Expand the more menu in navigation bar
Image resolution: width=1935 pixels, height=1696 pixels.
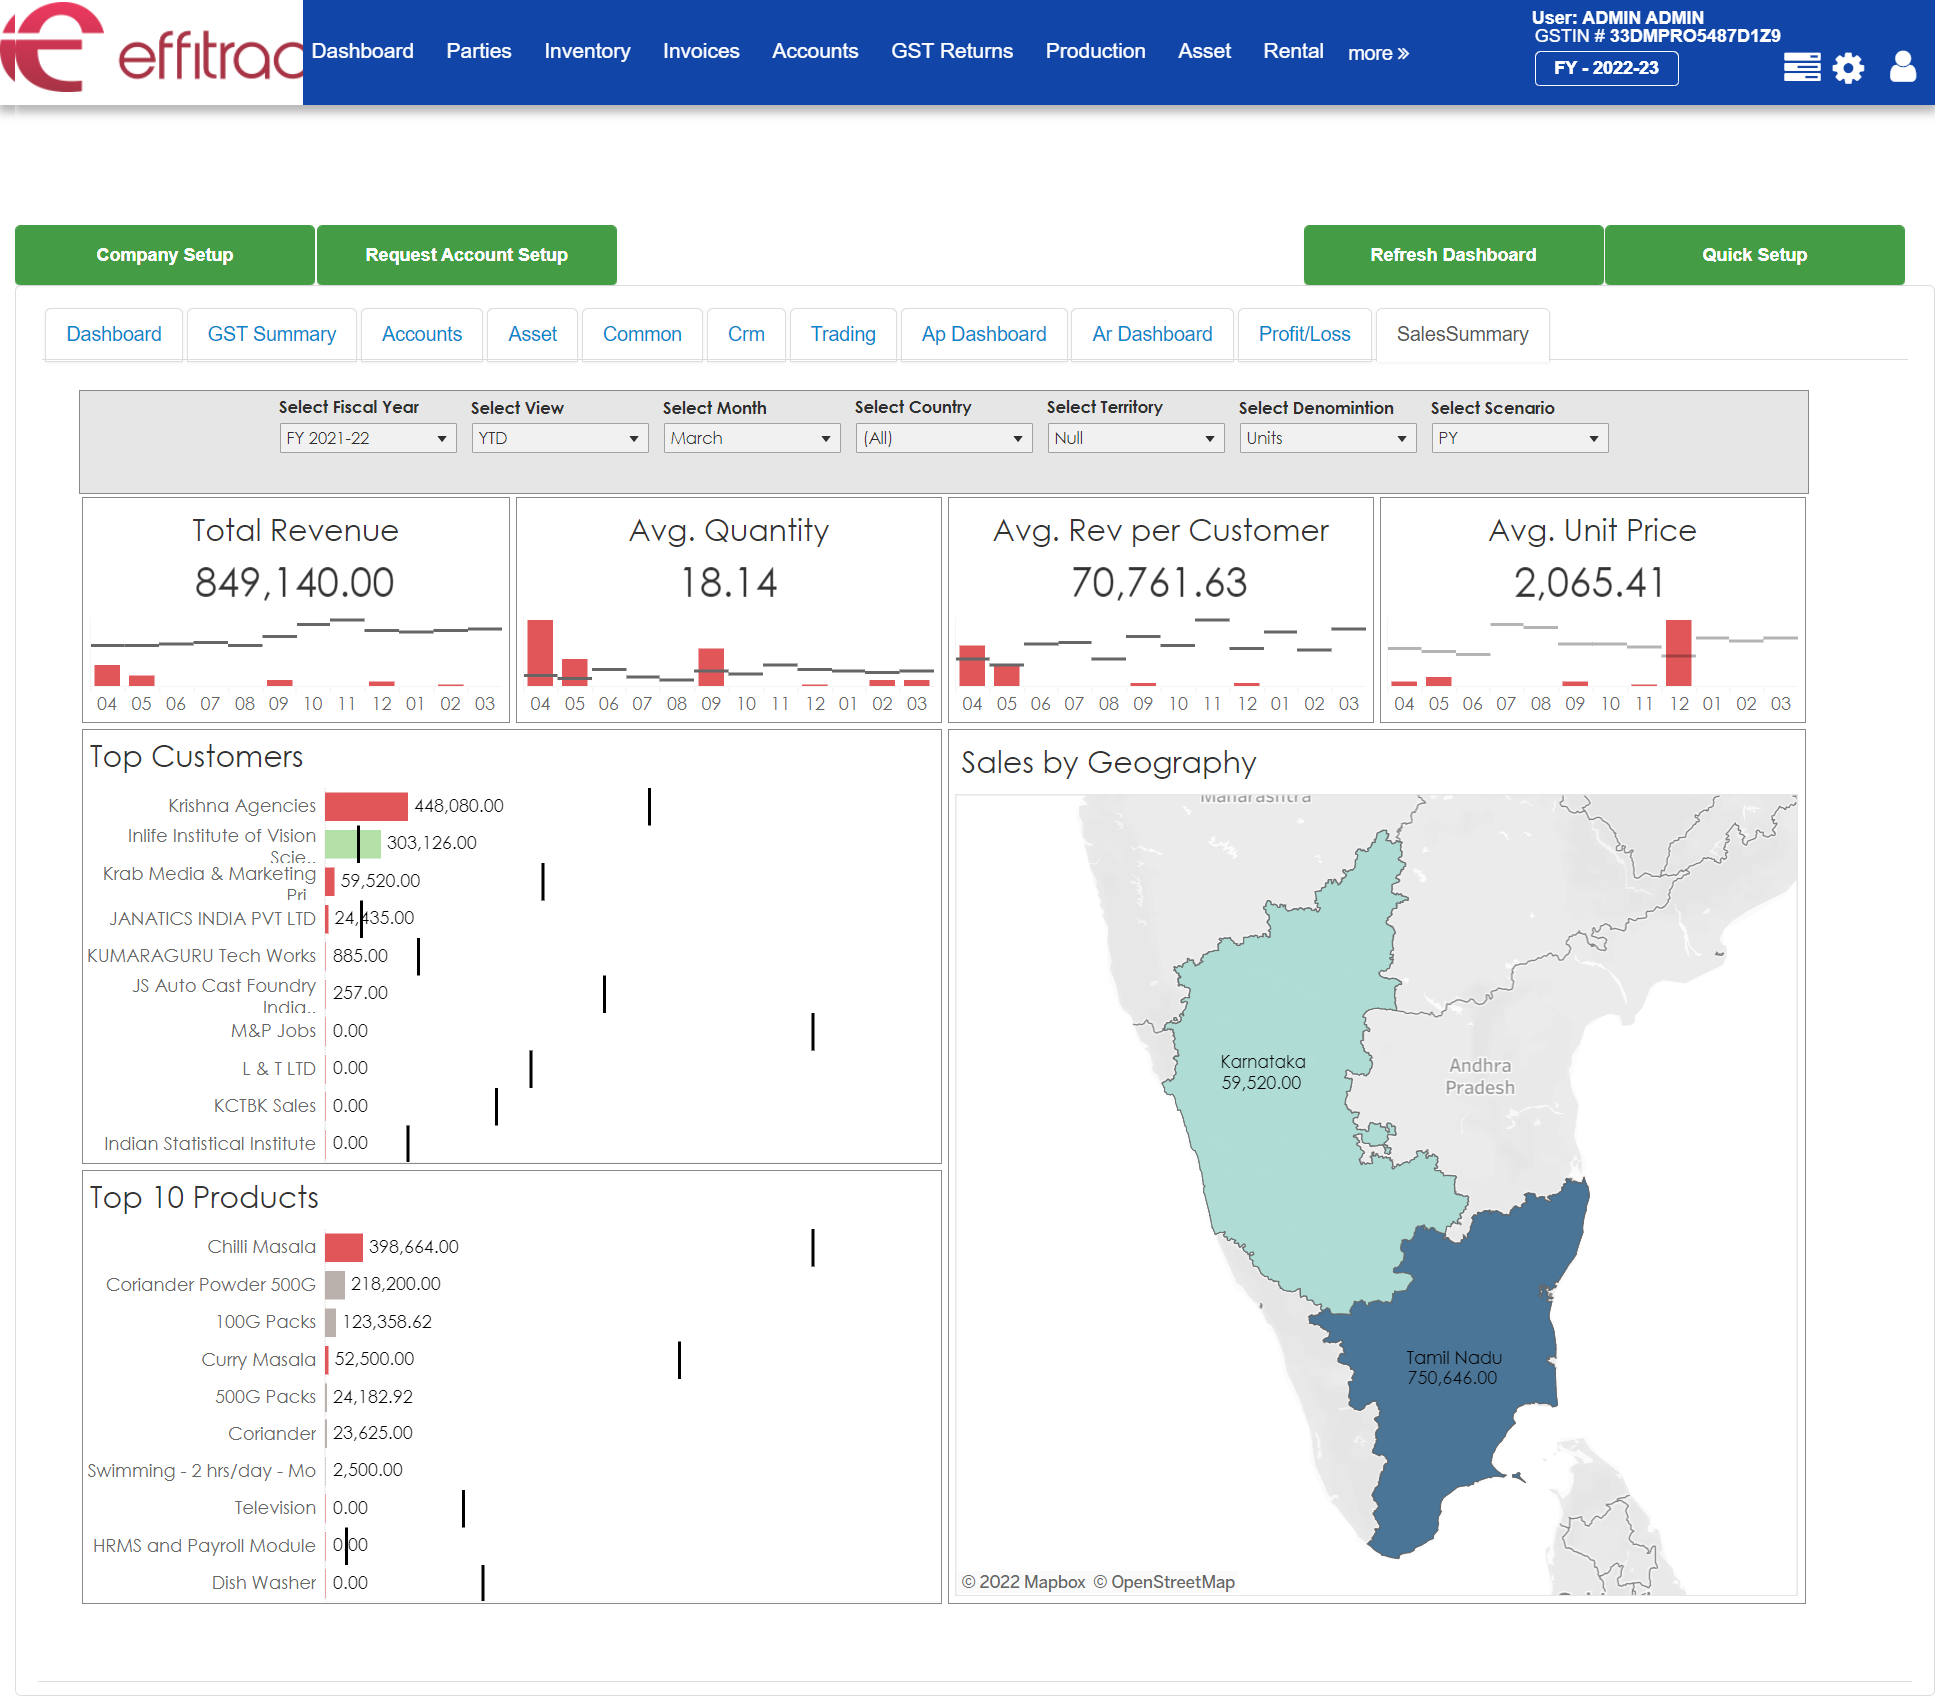point(1377,53)
